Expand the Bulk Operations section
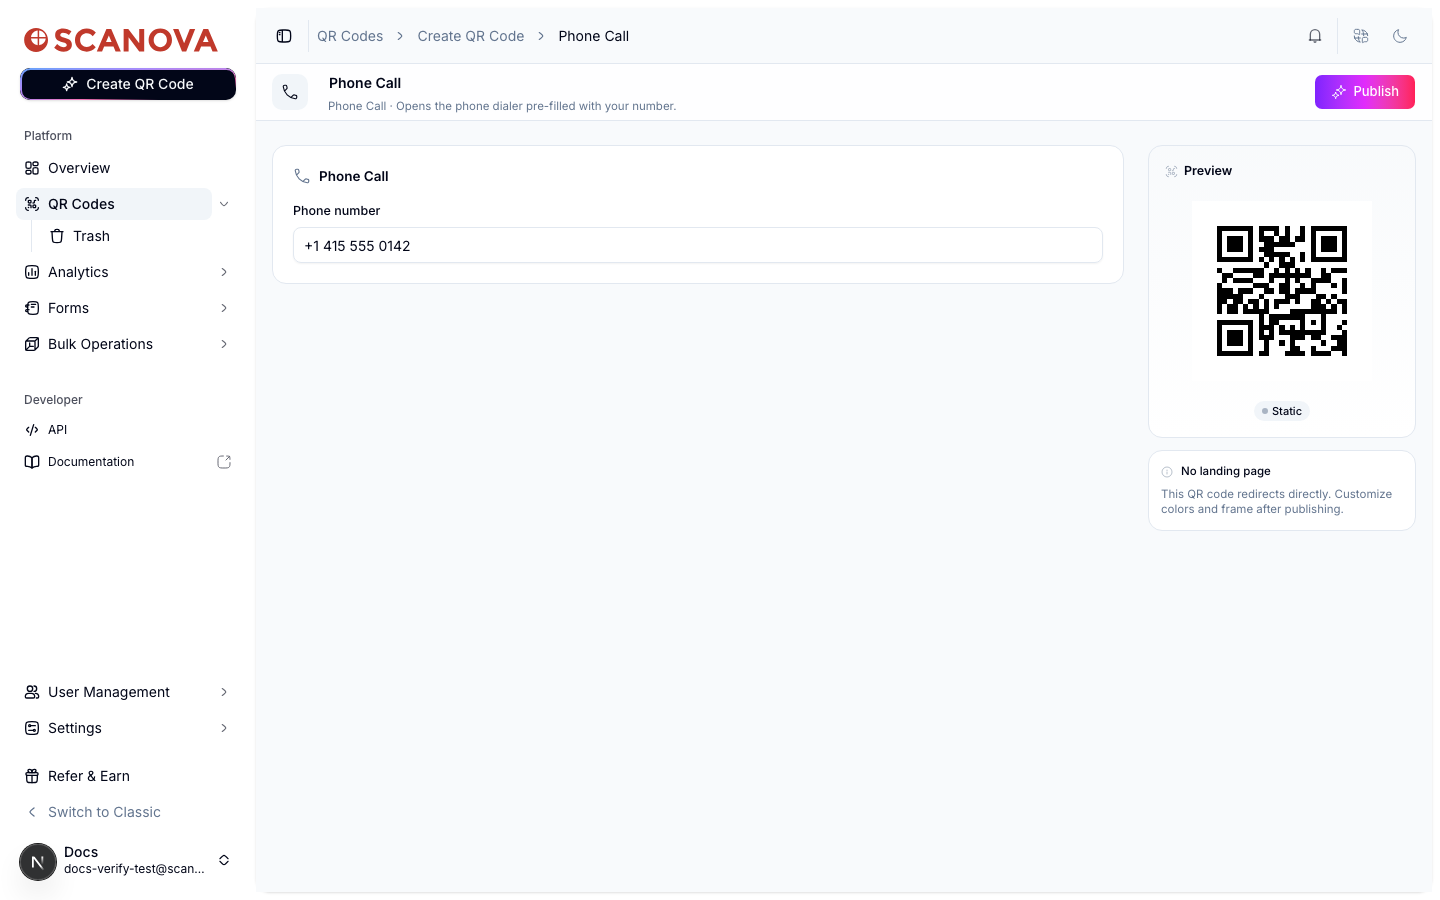Viewport: 1440px width, 900px height. (224, 344)
